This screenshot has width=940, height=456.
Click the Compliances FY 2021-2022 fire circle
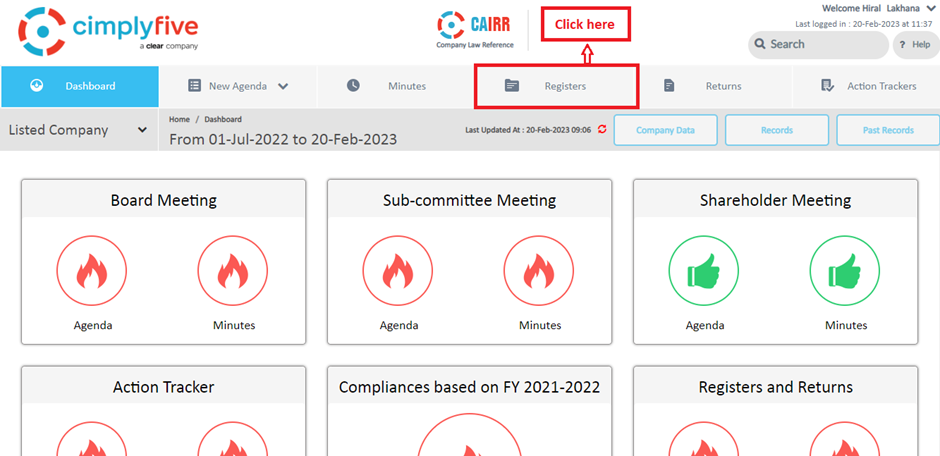point(469,434)
